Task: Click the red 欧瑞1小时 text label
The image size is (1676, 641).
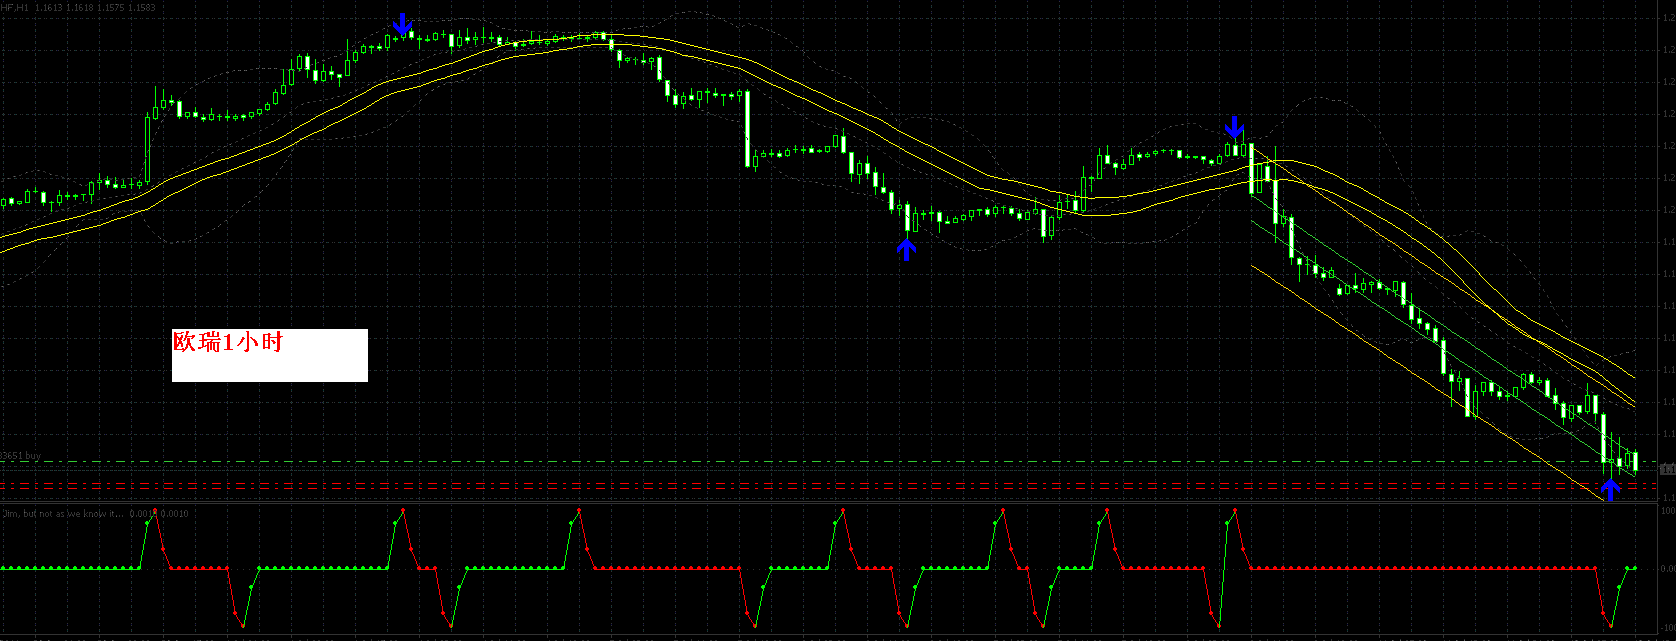Action: (229, 343)
